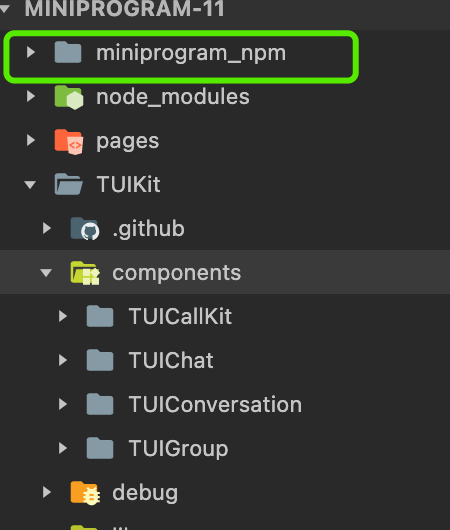
Task: Click the open TUIKit folder icon
Action: tap(68, 184)
